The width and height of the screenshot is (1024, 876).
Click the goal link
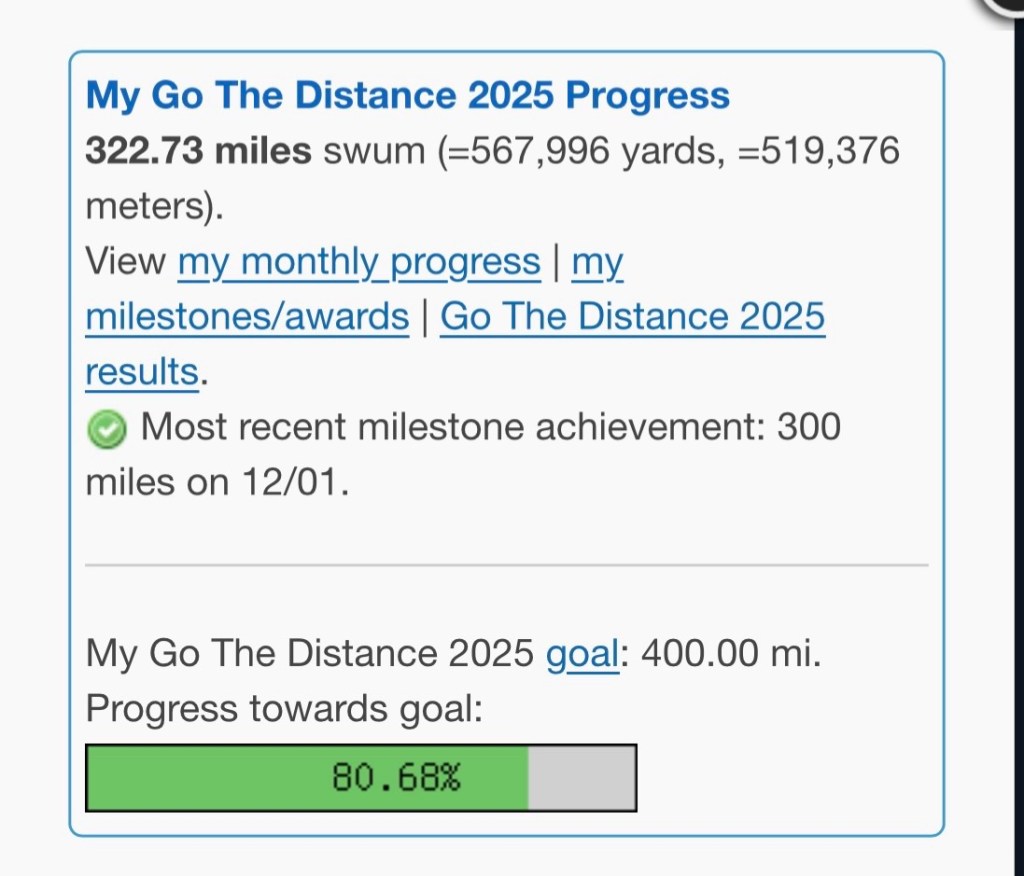coord(582,654)
